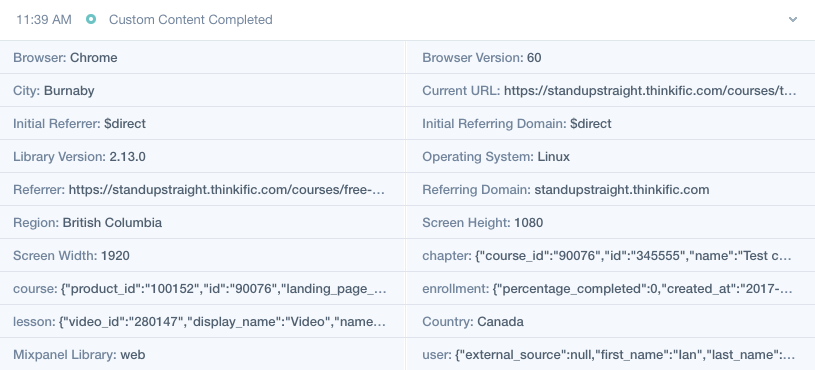Select the Custom Content Completed event title
The image size is (815, 370).
191,20
